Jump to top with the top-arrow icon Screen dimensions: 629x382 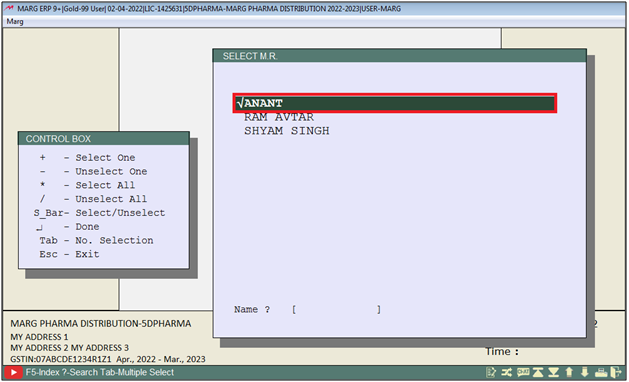click(x=538, y=372)
